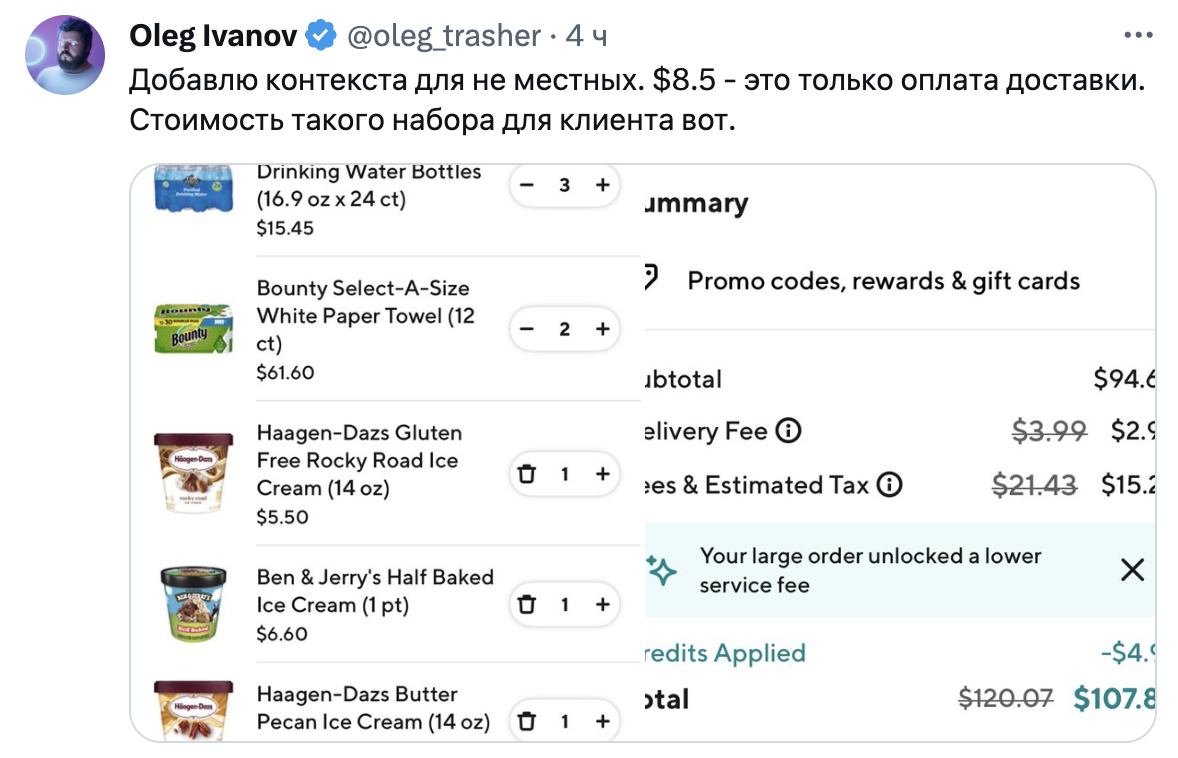Screen dimensions: 1178x758
Task: Click the Delivery Fee info icon
Action: click(789, 432)
